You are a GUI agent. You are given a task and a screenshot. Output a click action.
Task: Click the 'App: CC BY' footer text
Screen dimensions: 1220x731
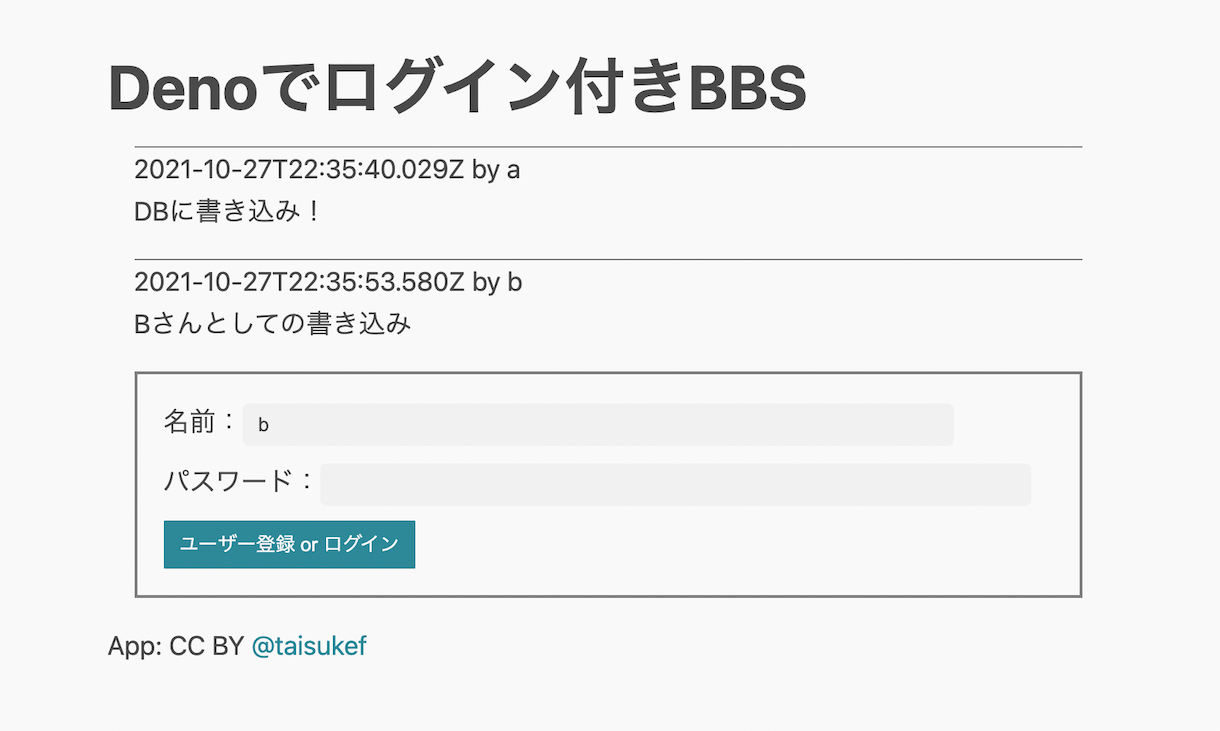pos(175,646)
